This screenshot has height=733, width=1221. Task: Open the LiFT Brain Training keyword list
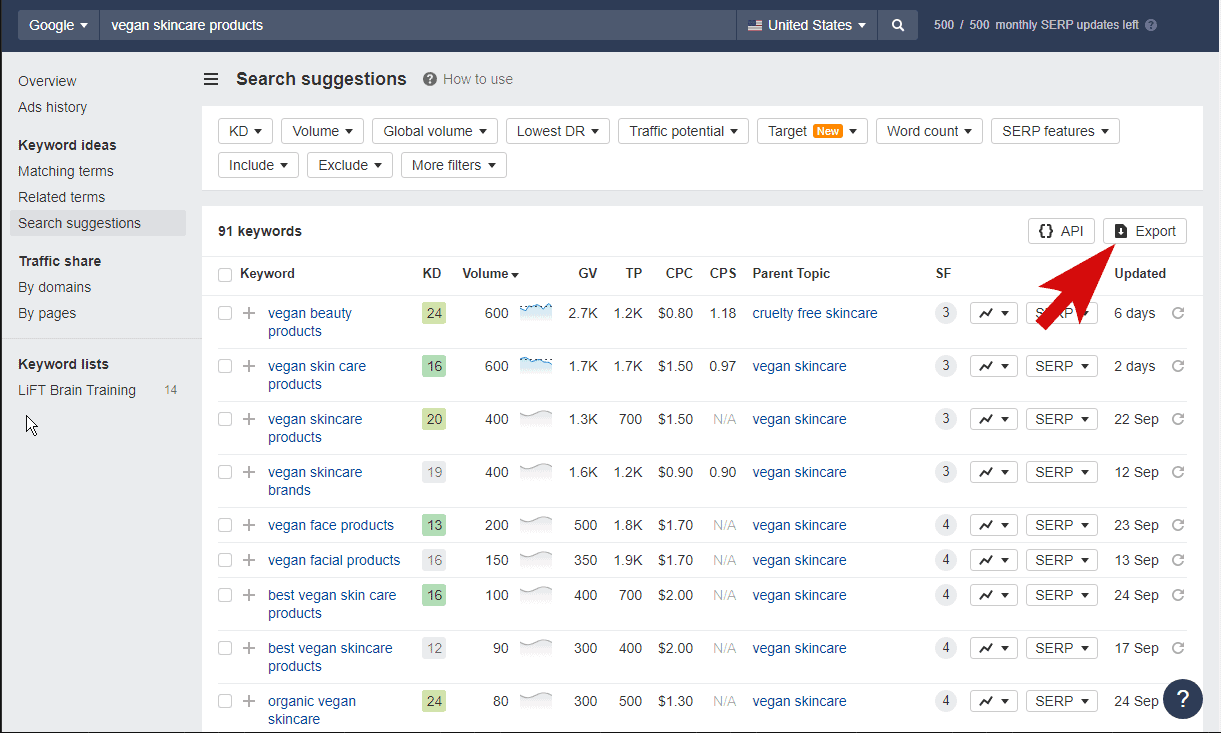(77, 390)
